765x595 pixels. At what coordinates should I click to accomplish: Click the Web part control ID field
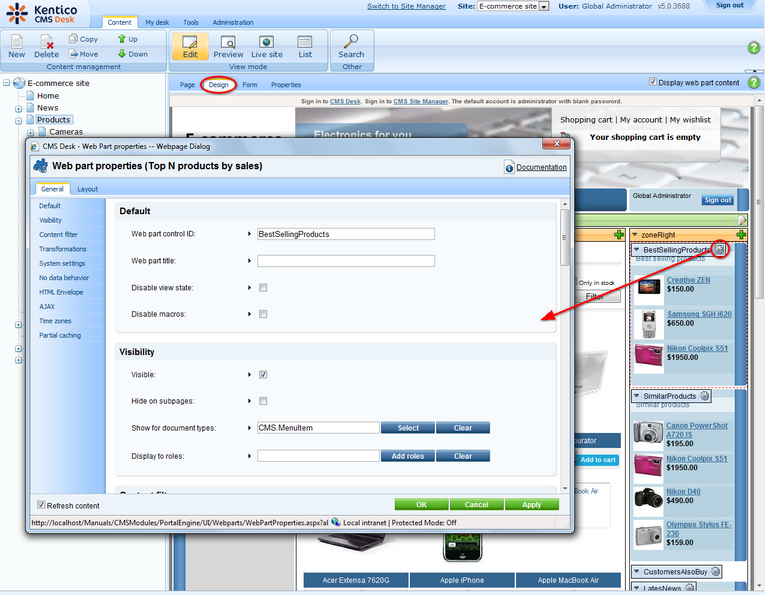coord(346,234)
